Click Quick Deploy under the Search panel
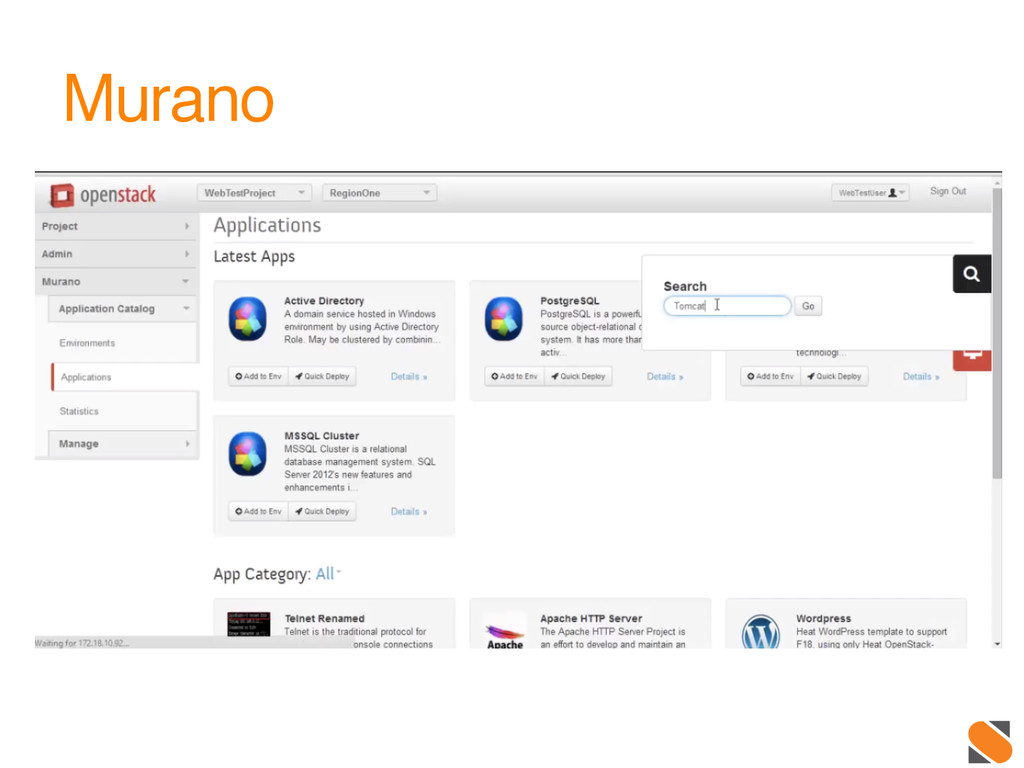The height and width of the screenshot is (768, 1024). pyautogui.click(x=834, y=376)
